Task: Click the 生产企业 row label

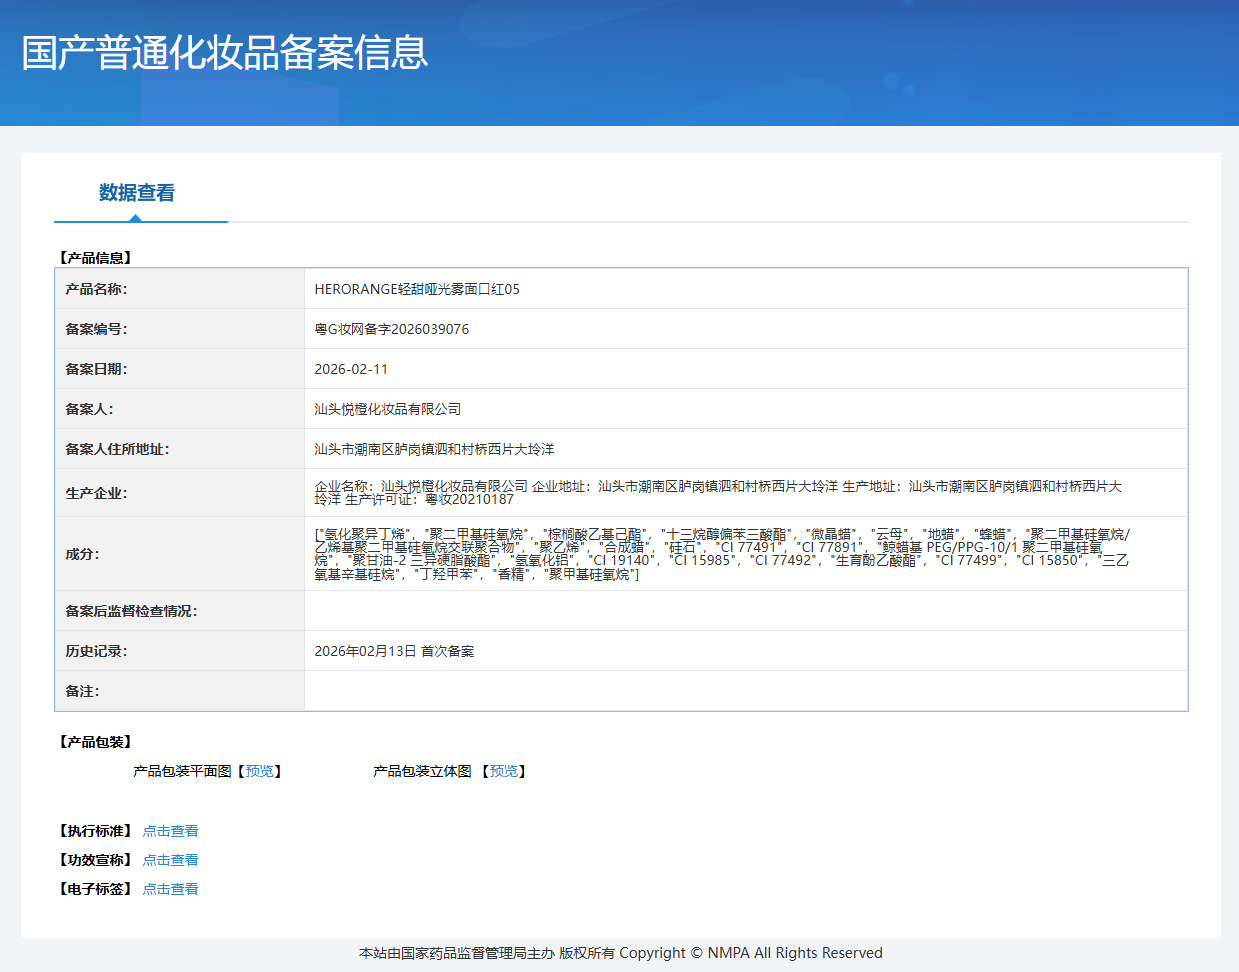Action: pyautogui.click(x=96, y=493)
